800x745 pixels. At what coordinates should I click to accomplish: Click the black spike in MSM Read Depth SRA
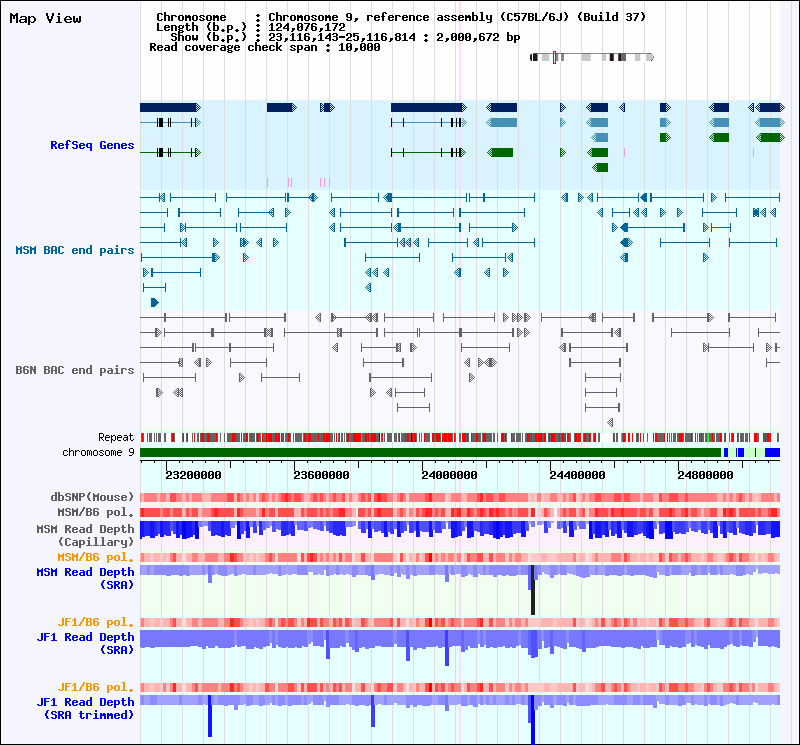tap(533, 590)
